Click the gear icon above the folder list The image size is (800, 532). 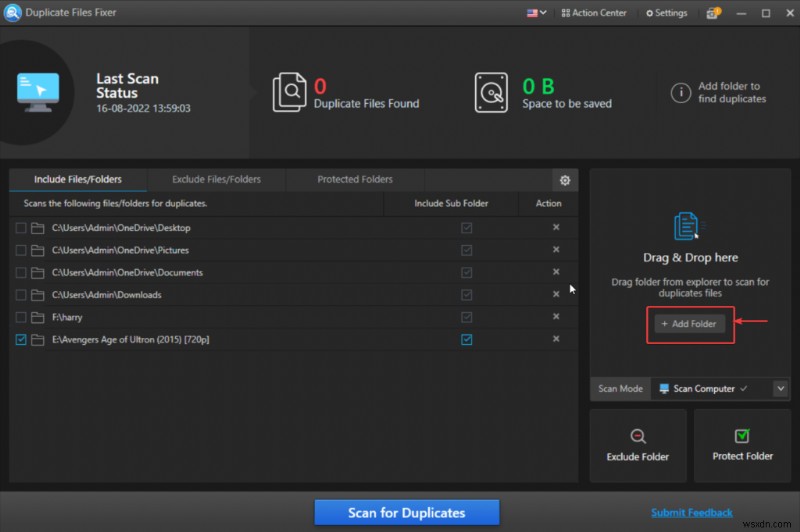565,180
